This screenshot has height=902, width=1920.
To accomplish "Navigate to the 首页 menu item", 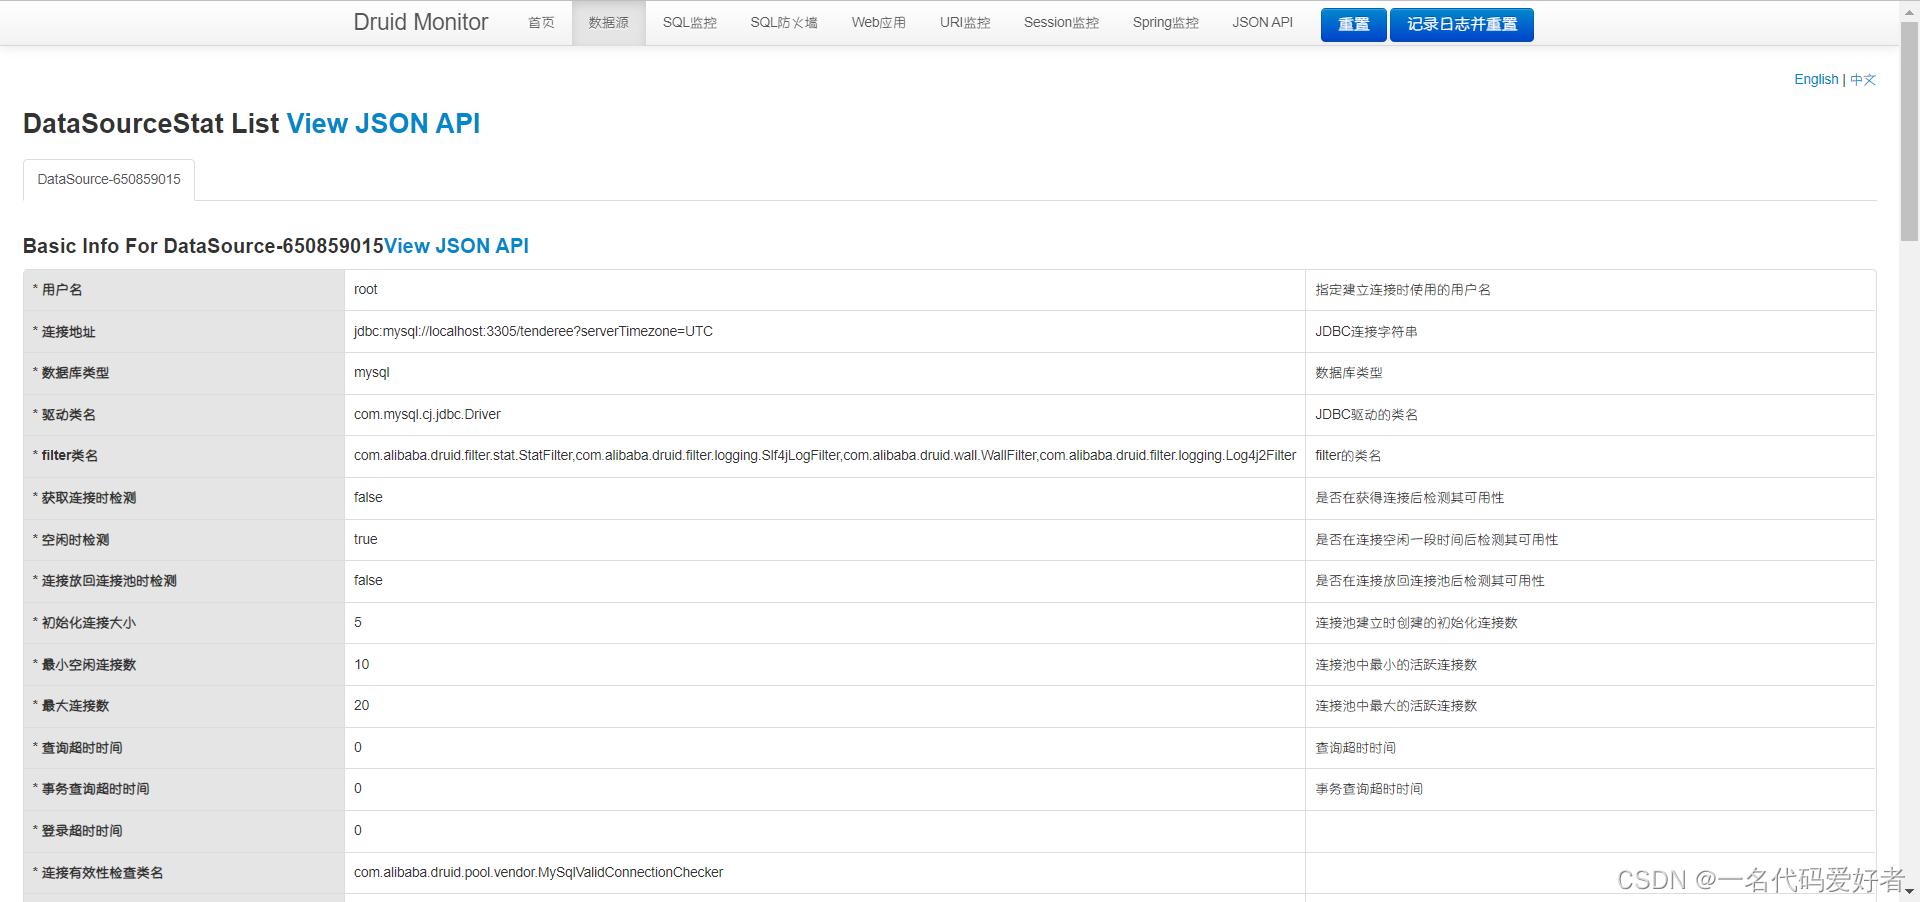I will (x=540, y=22).
